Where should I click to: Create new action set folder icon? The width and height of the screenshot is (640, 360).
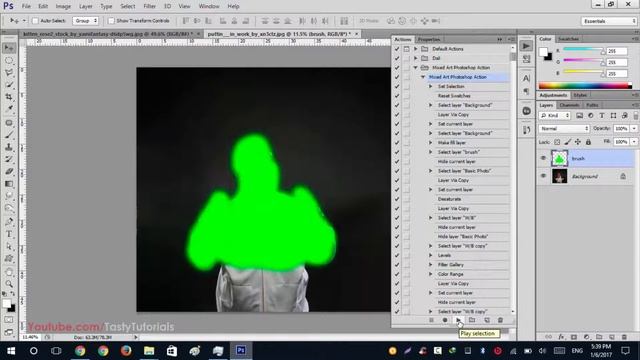click(472, 320)
